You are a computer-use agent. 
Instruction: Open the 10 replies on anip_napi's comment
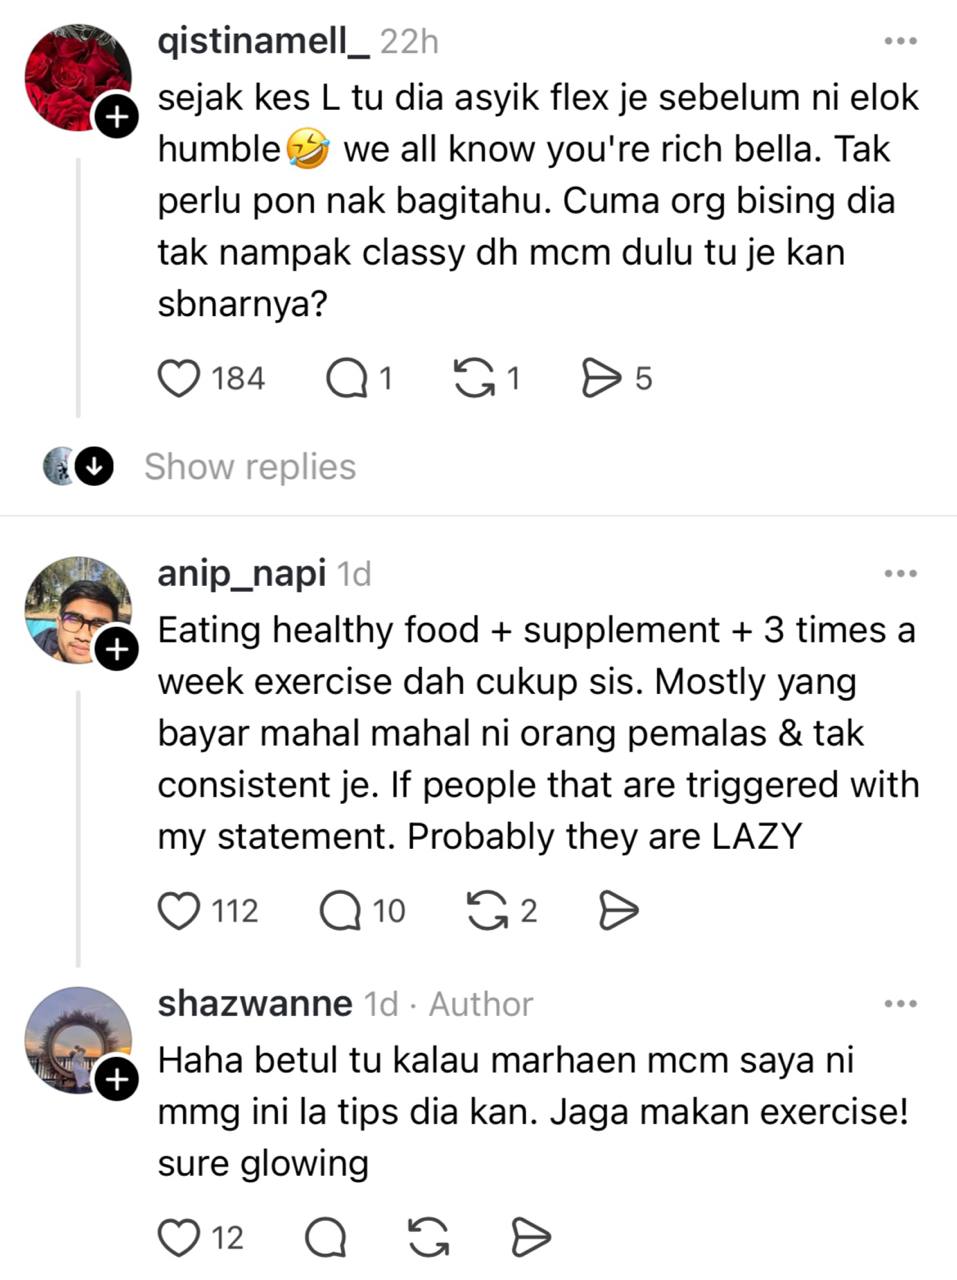pyautogui.click(x=341, y=911)
